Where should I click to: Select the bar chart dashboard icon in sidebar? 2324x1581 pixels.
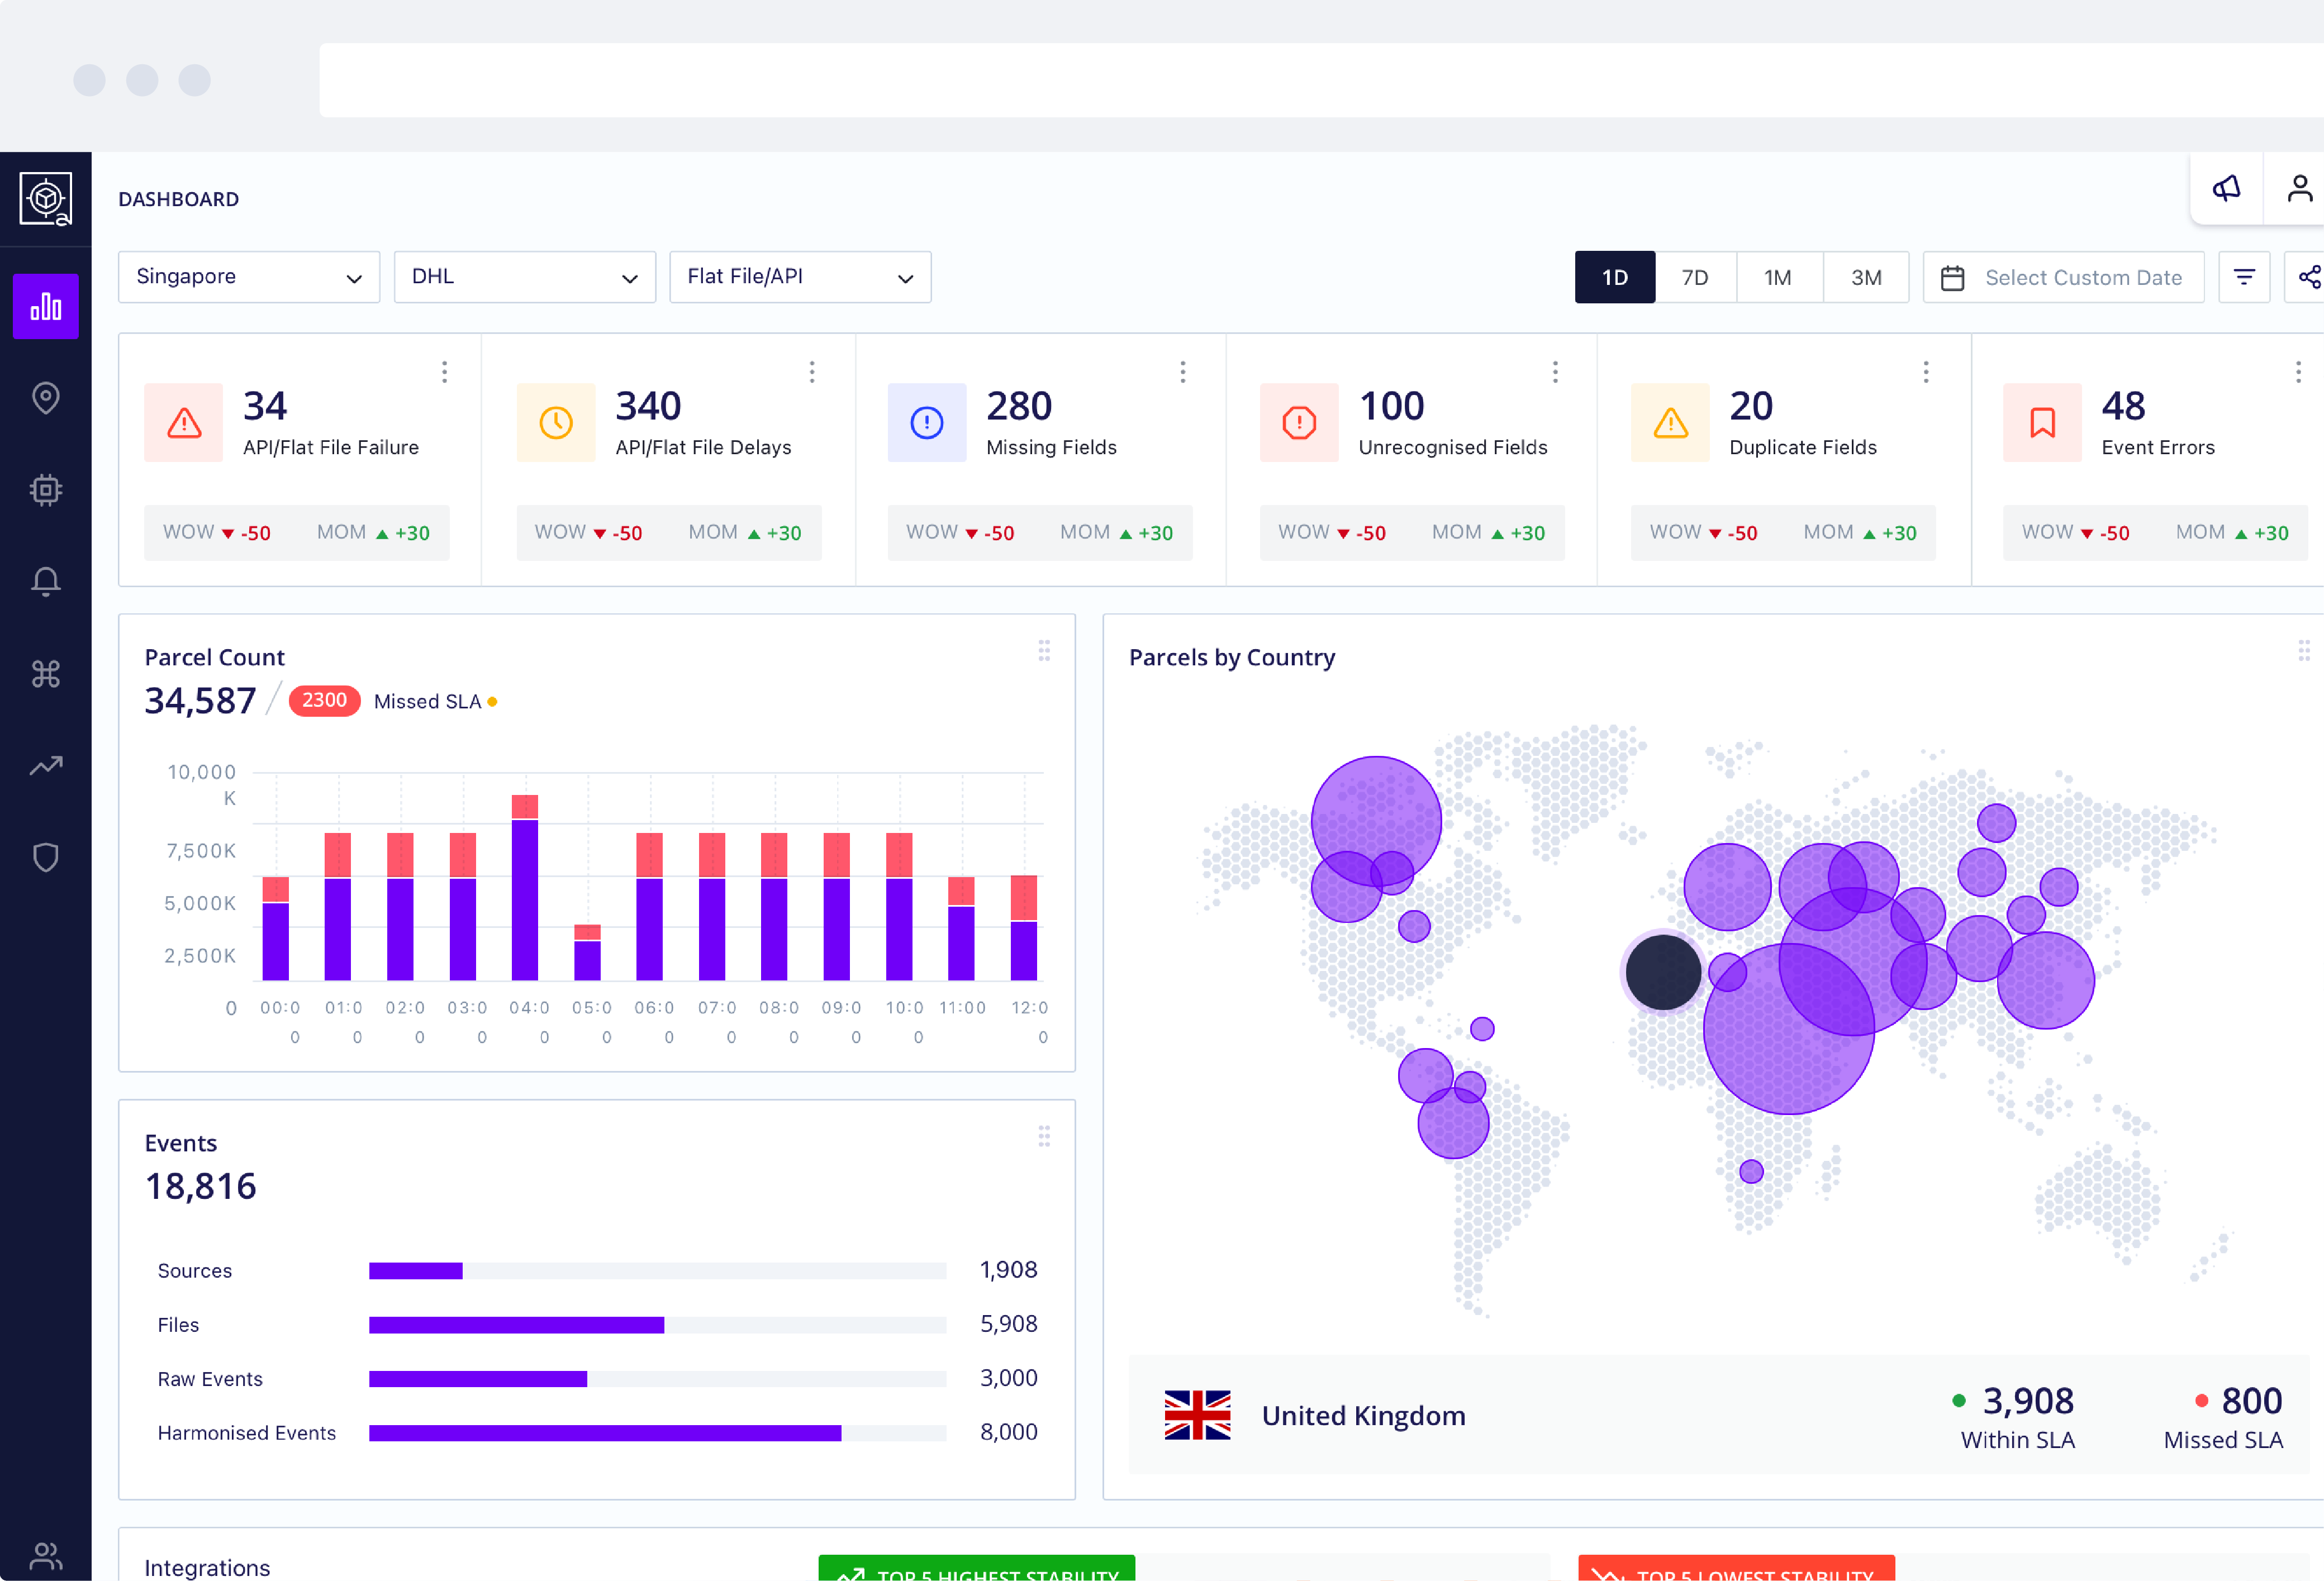(x=45, y=306)
